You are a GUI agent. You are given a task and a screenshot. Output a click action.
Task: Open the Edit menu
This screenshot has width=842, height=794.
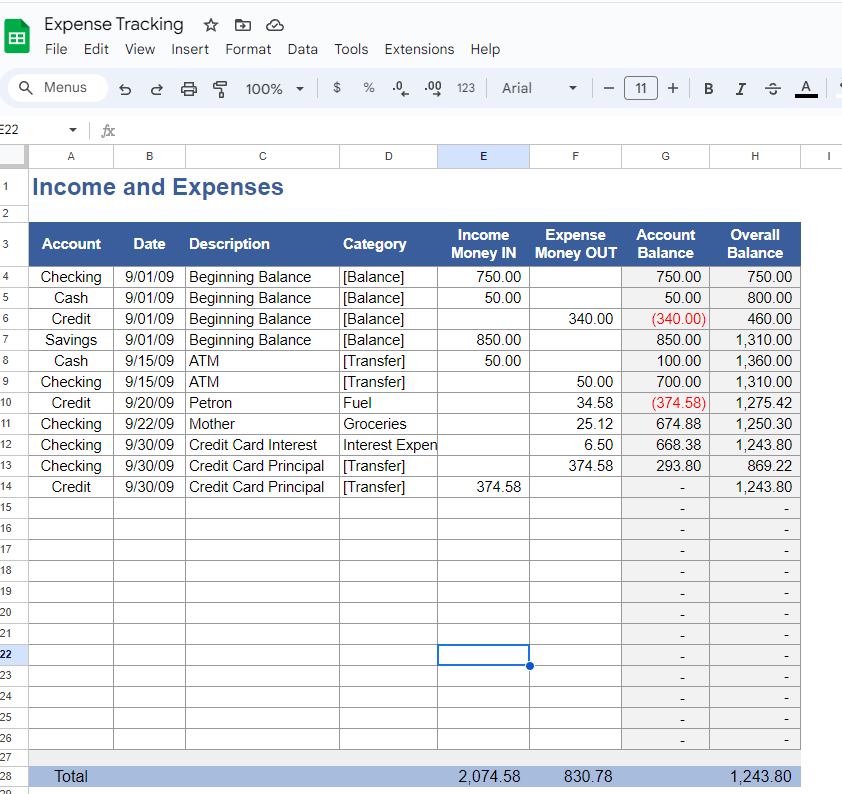(x=96, y=49)
